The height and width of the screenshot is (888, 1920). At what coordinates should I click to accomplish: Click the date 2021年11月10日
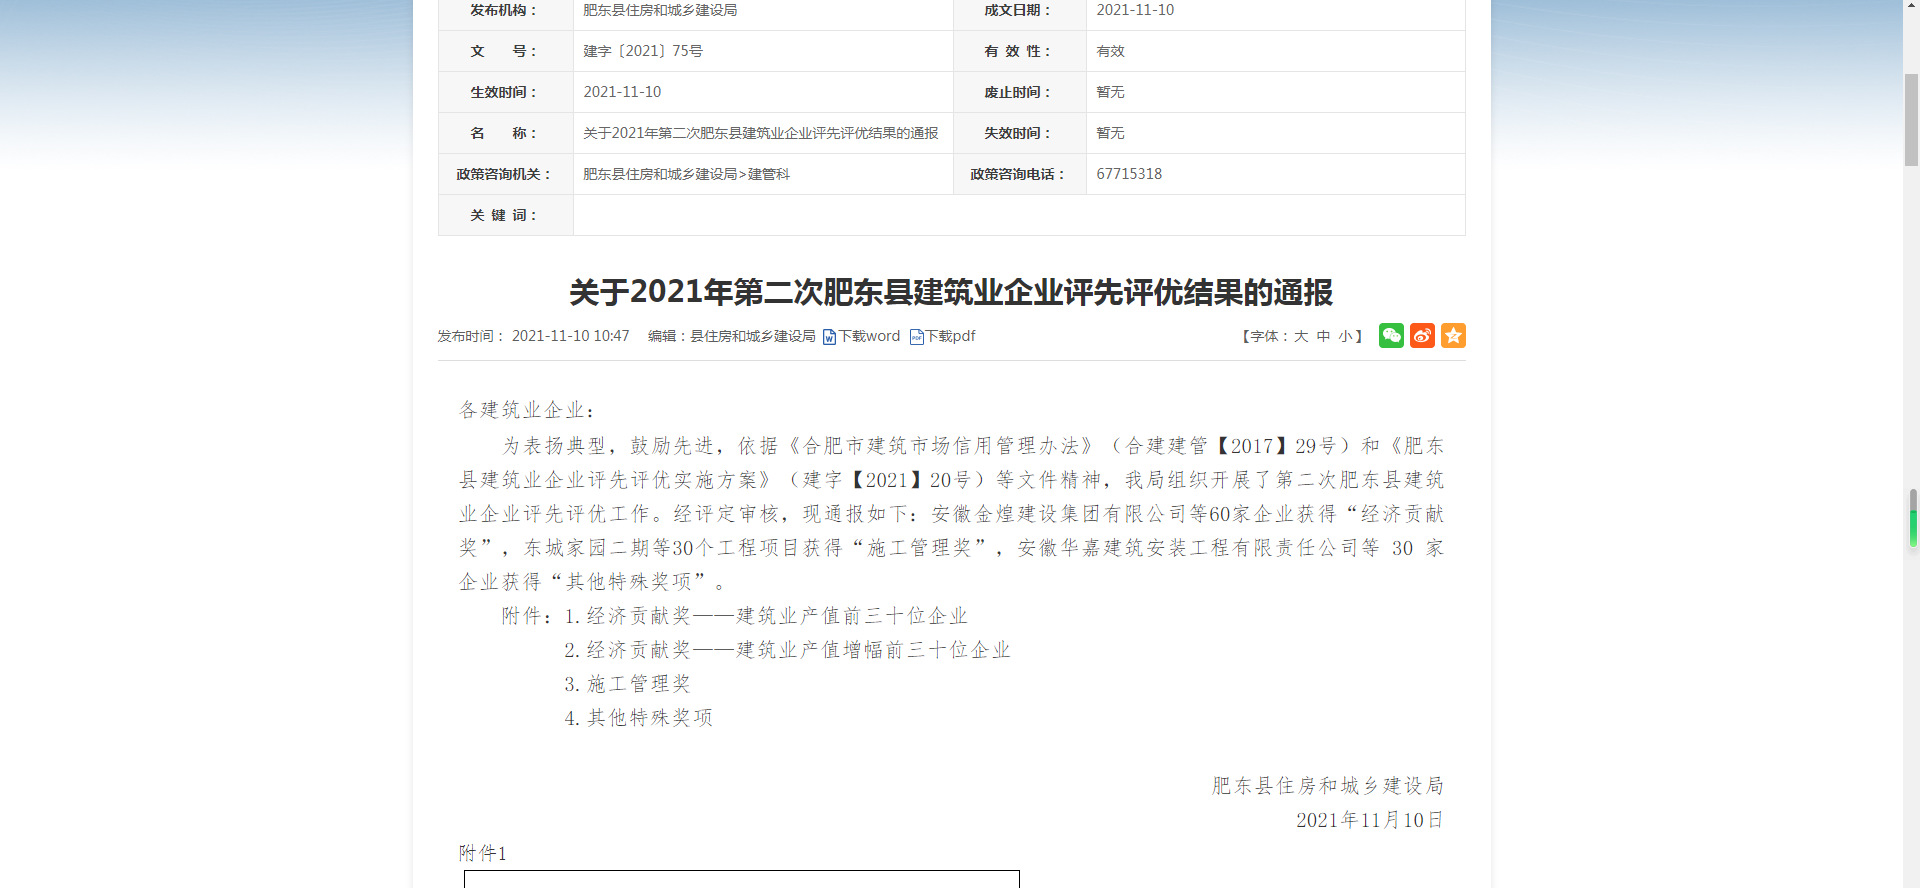[1370, 820]
